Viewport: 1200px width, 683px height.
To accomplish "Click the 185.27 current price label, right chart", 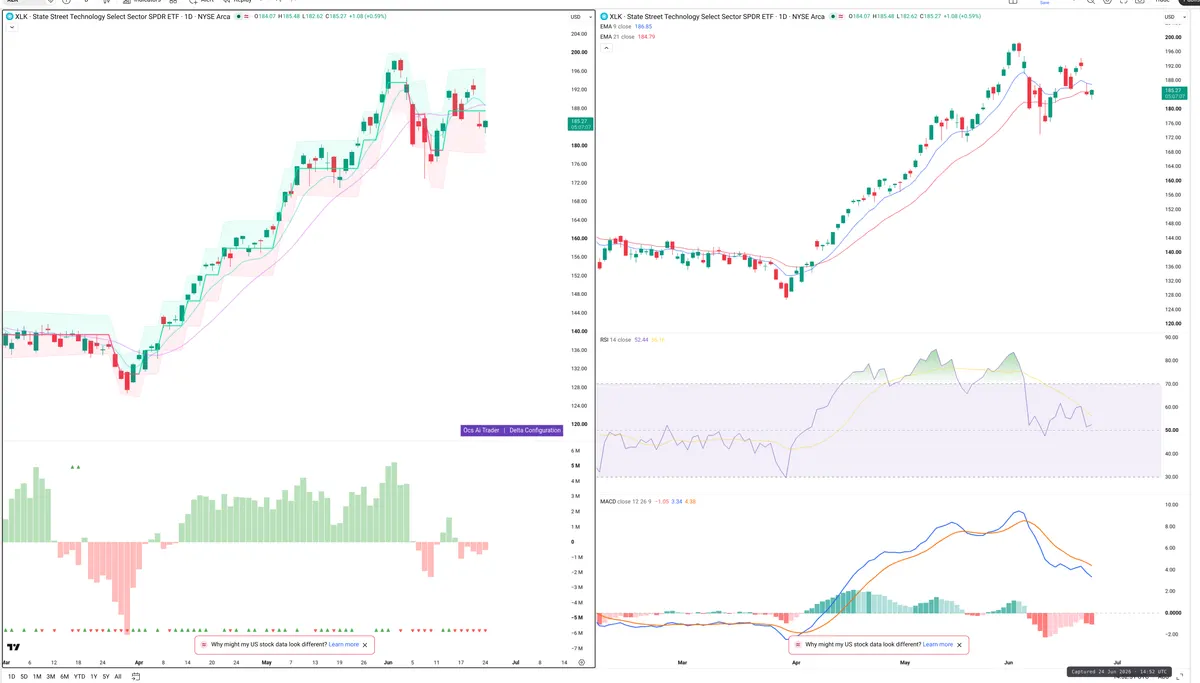I will point(1173,93).
